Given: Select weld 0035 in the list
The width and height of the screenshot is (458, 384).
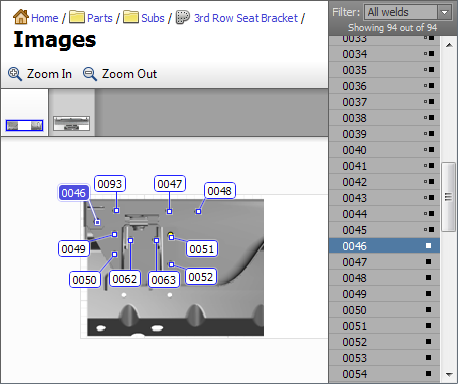Looking at the screenshot, I should (x=384, y=70).
